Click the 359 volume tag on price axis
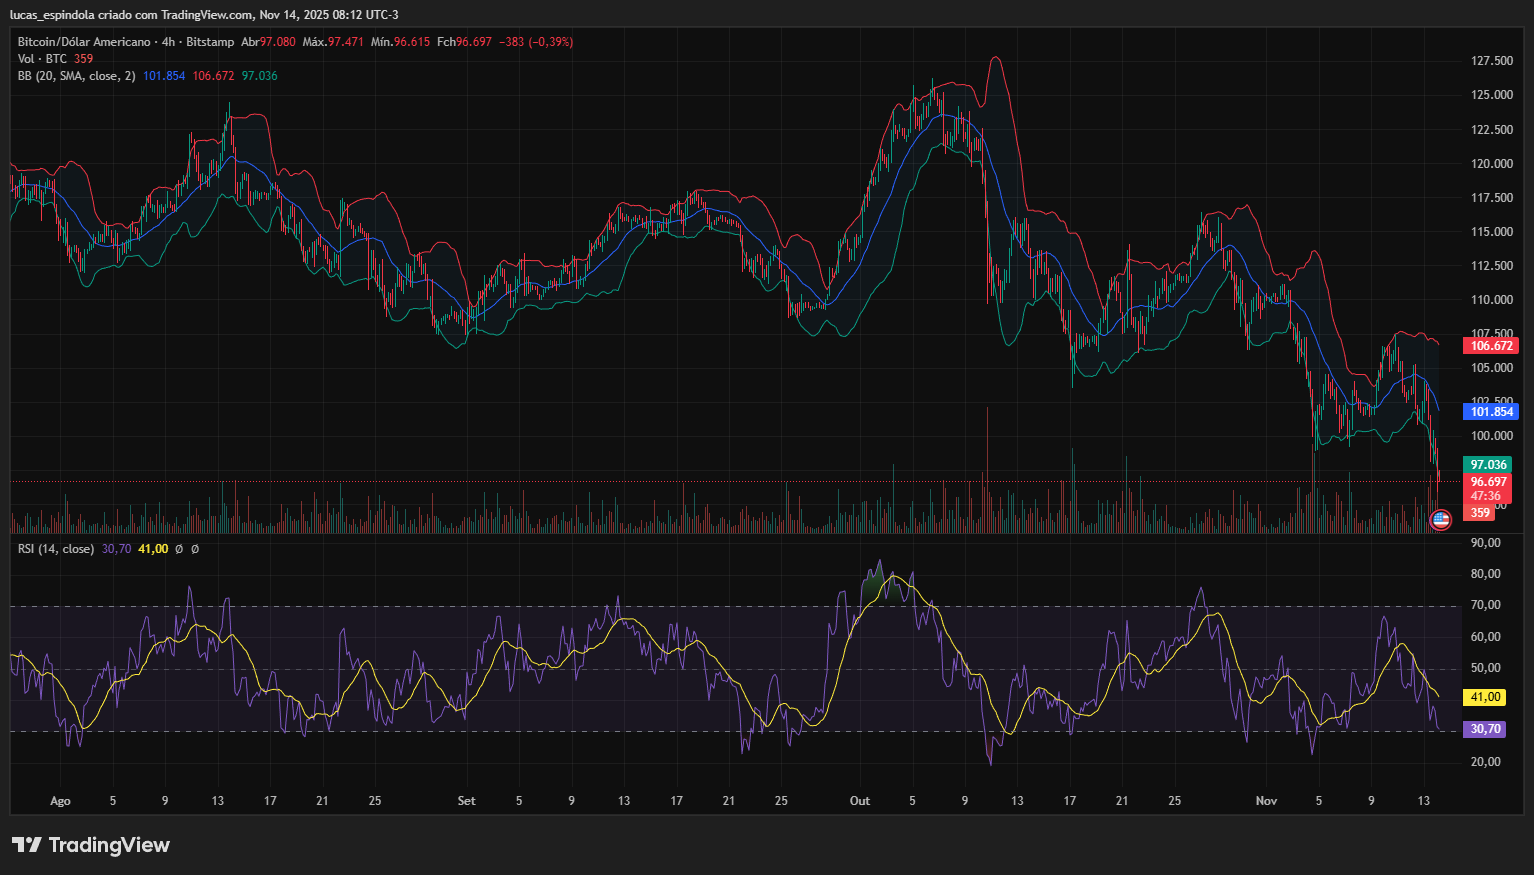Image resolution: width=1534 pixels, height=875 pixels. tap(1480, 513)
